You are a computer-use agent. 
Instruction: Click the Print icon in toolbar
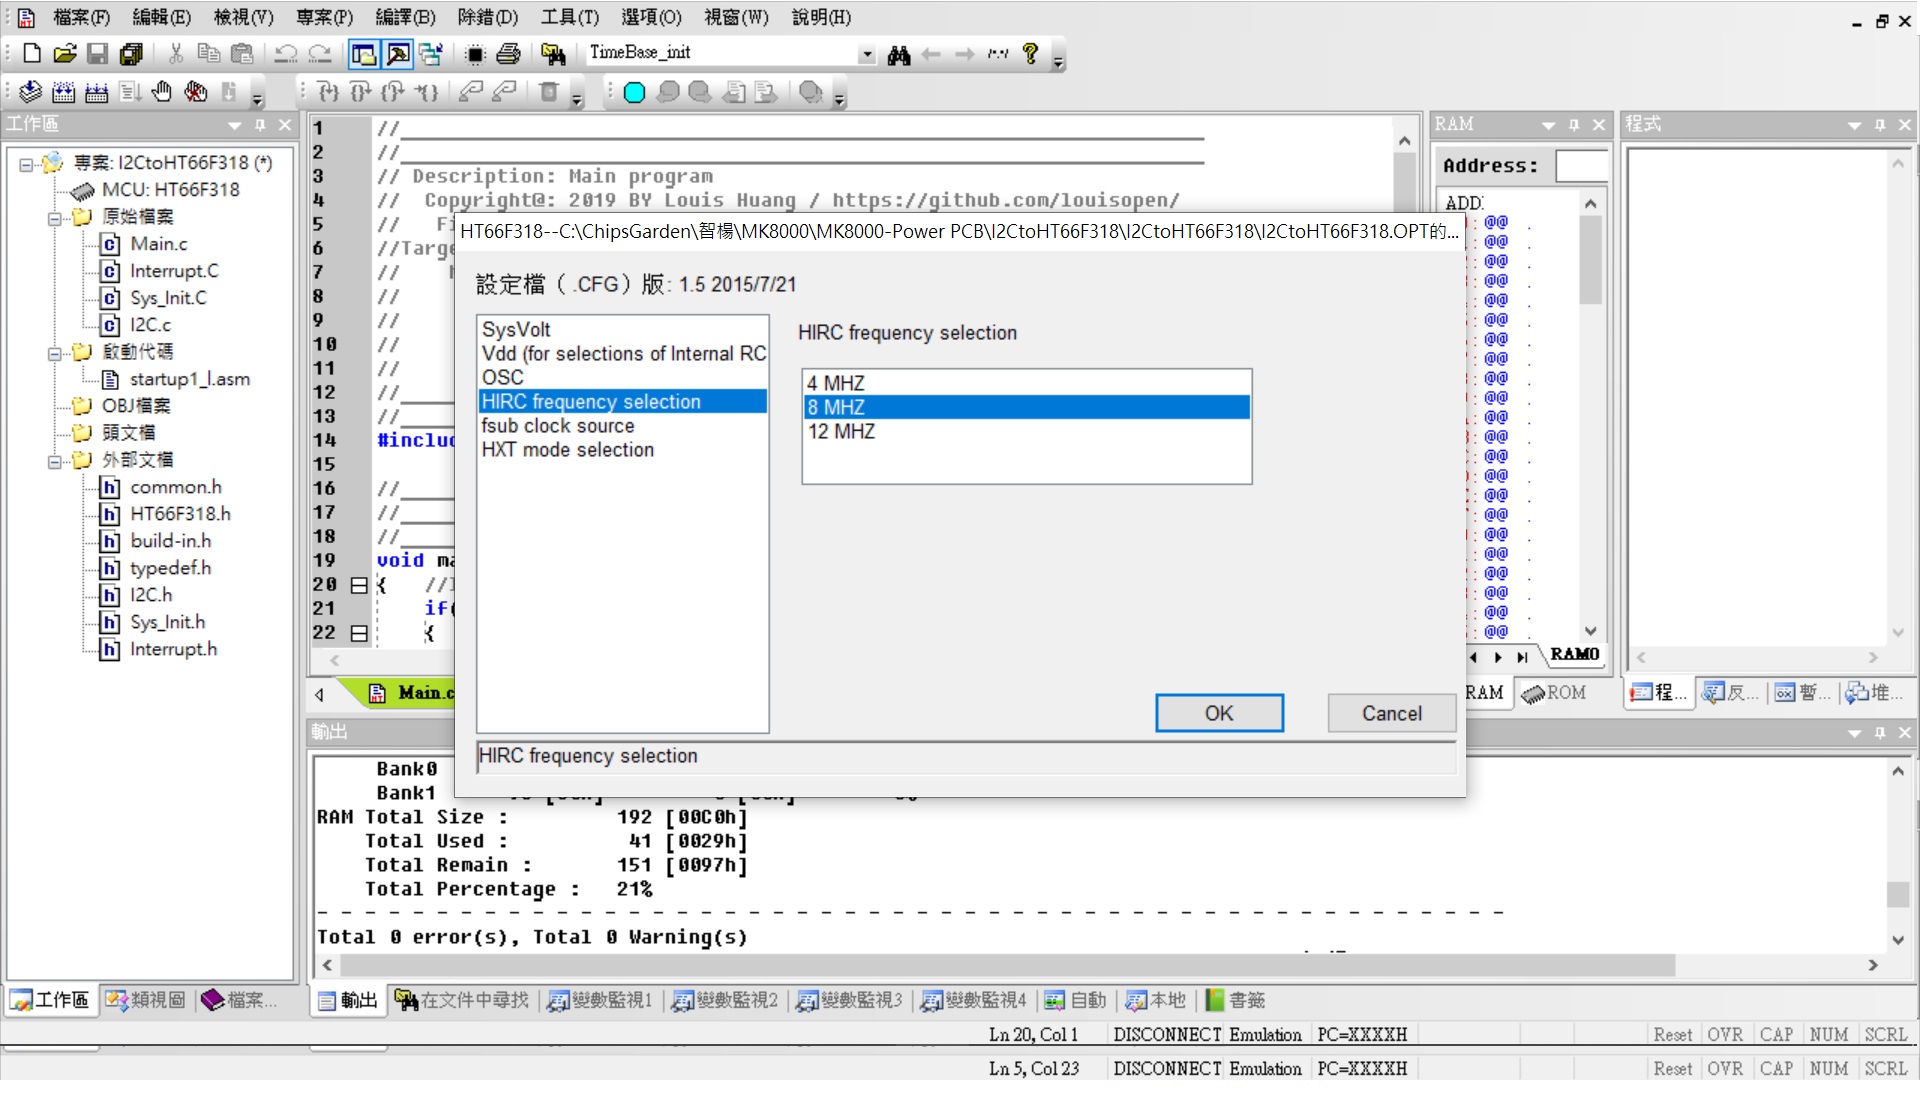509,54
